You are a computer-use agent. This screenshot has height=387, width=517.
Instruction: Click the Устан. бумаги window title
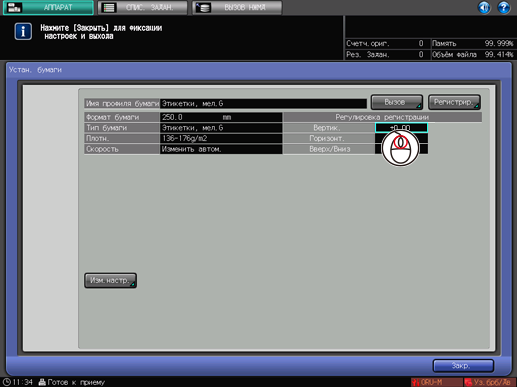pos(35,70)
